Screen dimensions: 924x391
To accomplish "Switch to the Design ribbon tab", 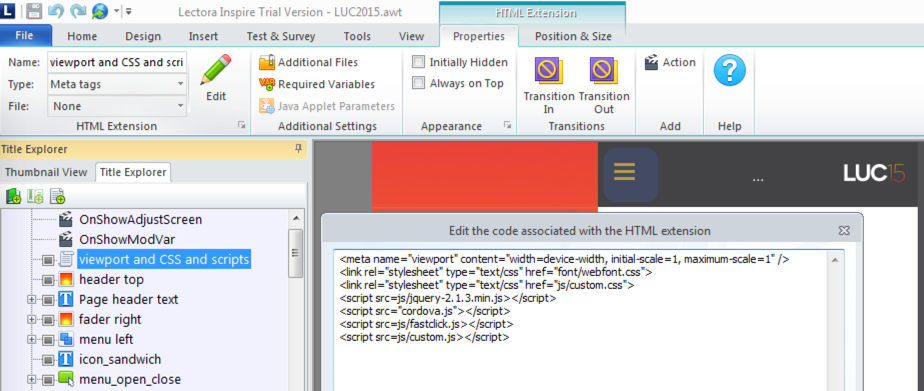I will 143,37.
